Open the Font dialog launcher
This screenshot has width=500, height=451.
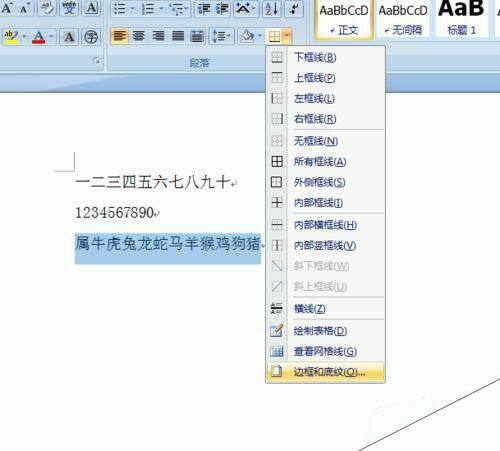click(97, 61)
